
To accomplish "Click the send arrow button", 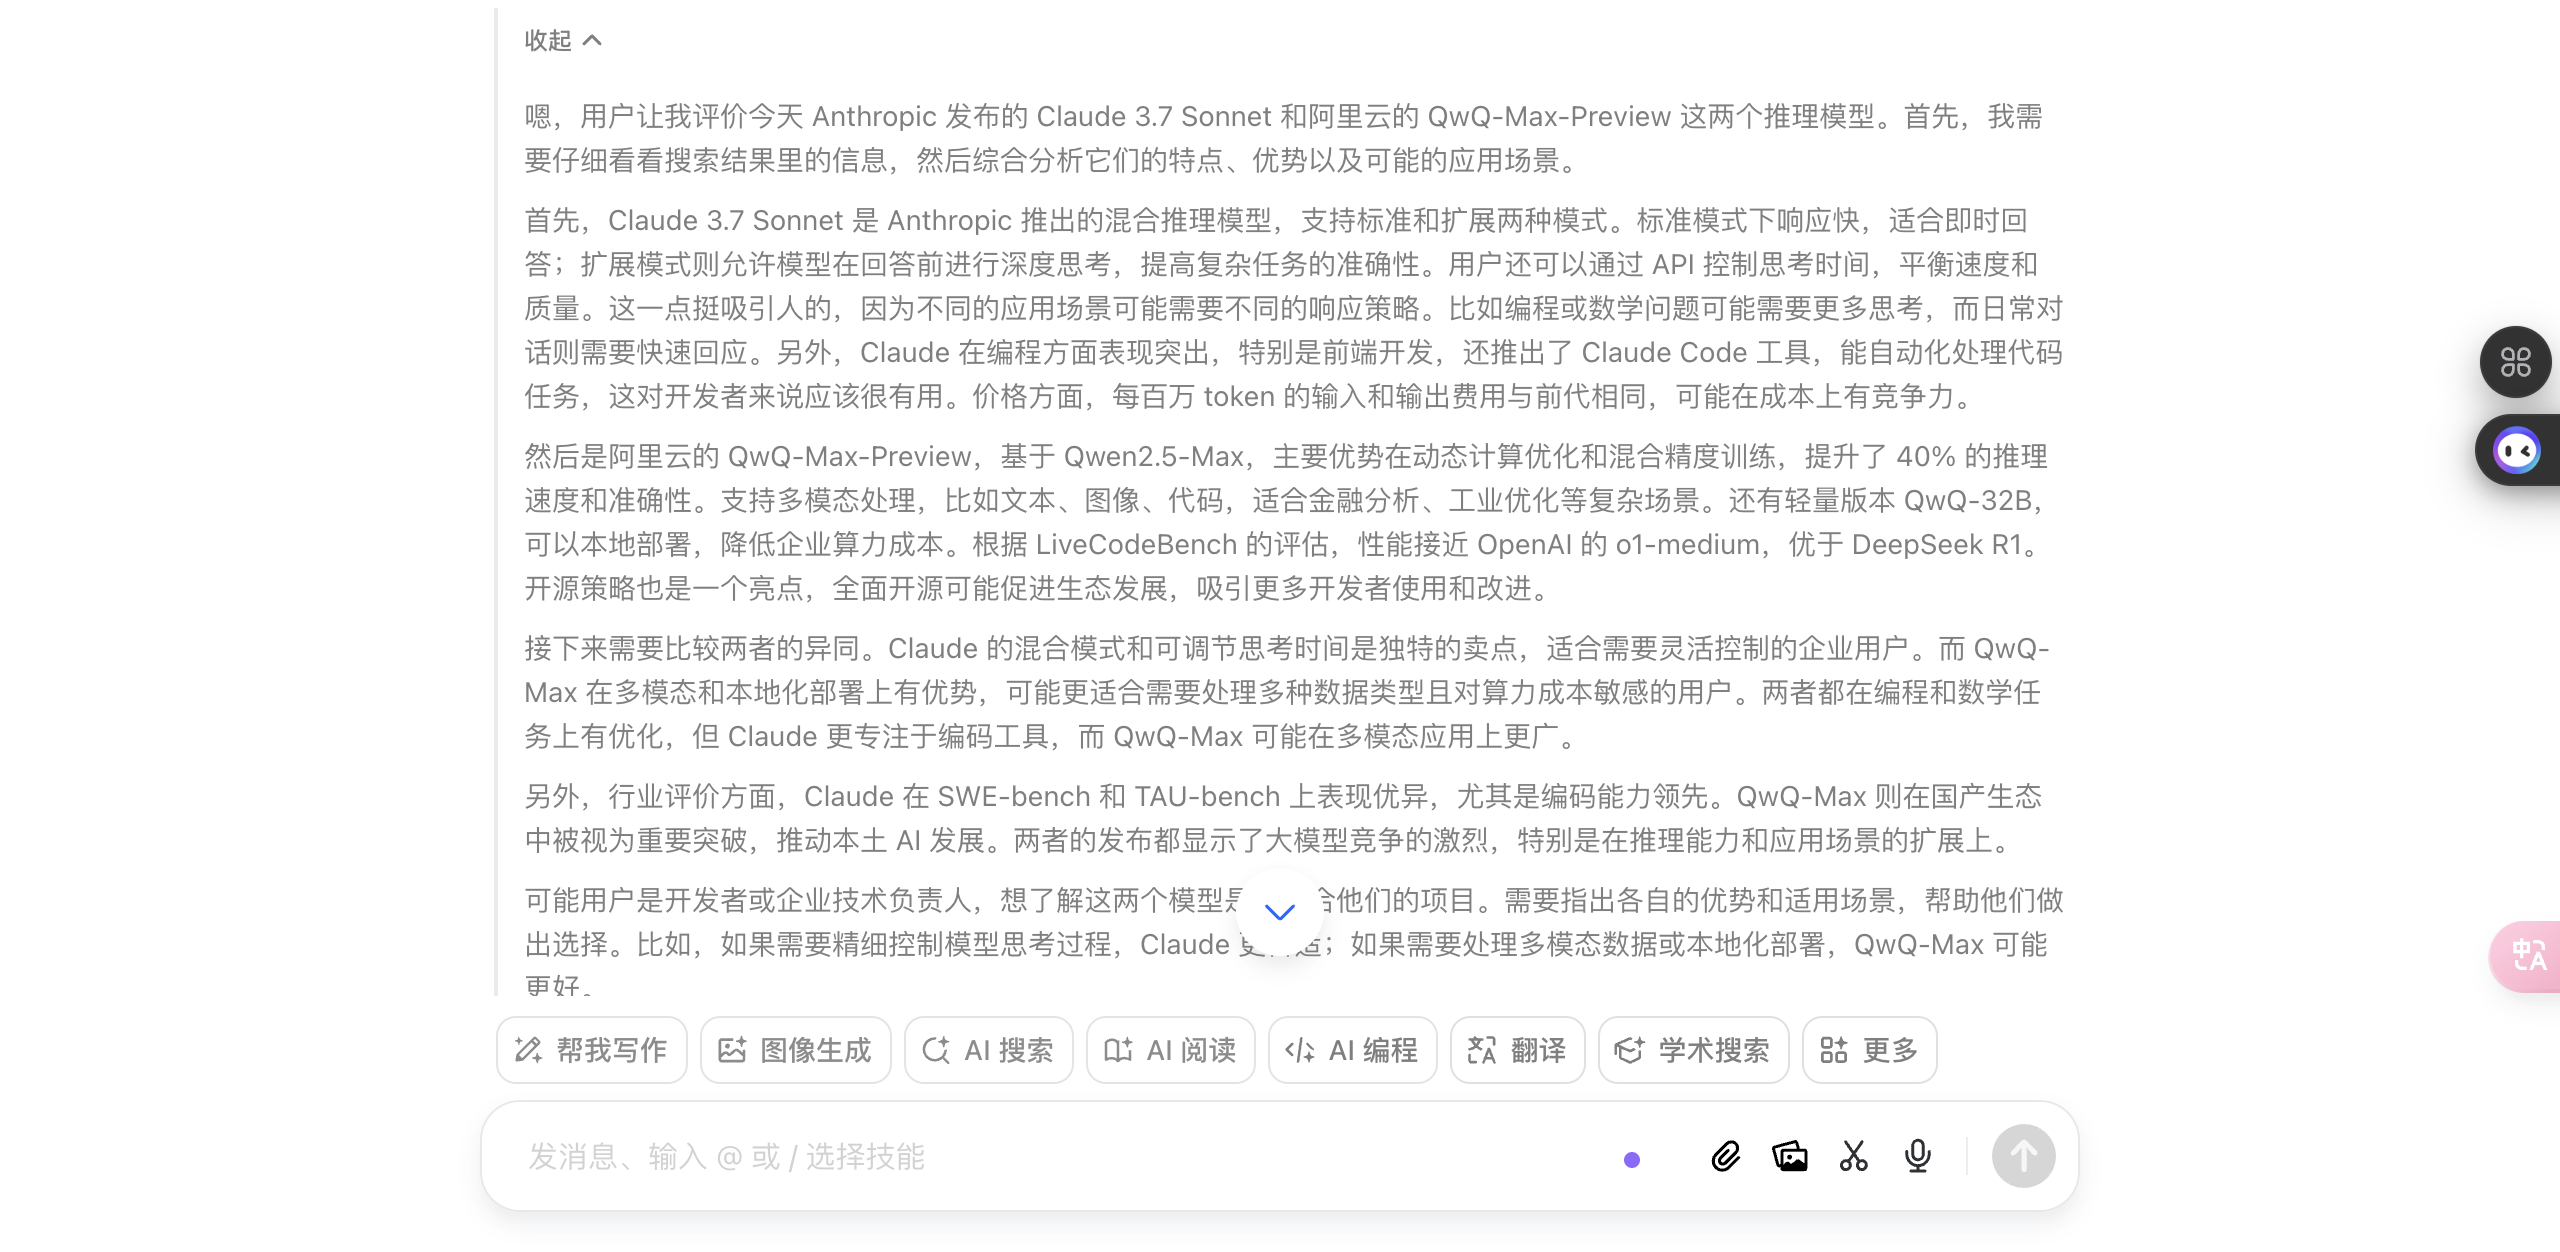I will (x=2023, y=1157).
